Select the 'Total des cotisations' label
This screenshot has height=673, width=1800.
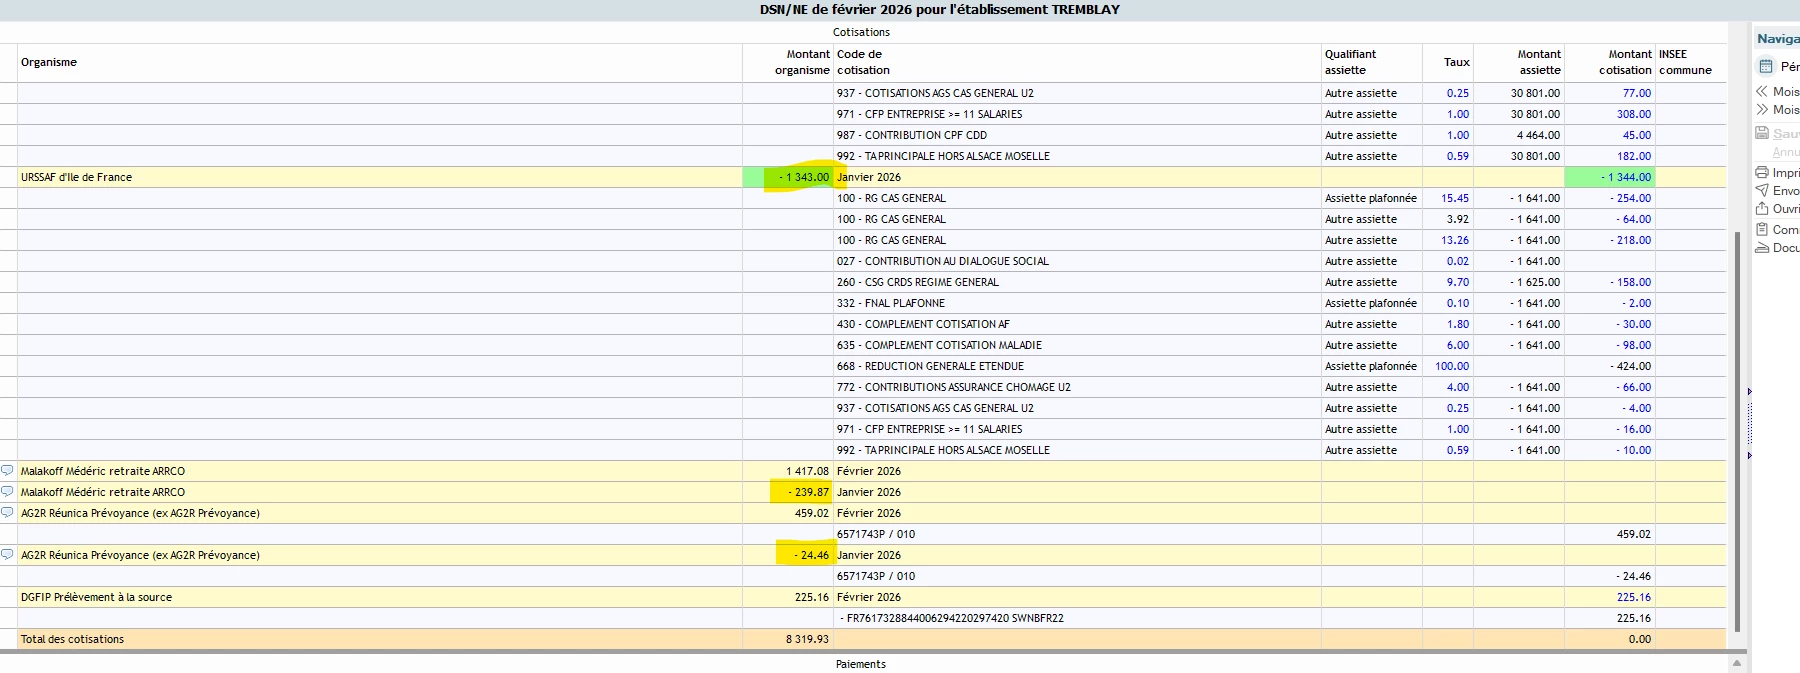click(x=72, y=639)
